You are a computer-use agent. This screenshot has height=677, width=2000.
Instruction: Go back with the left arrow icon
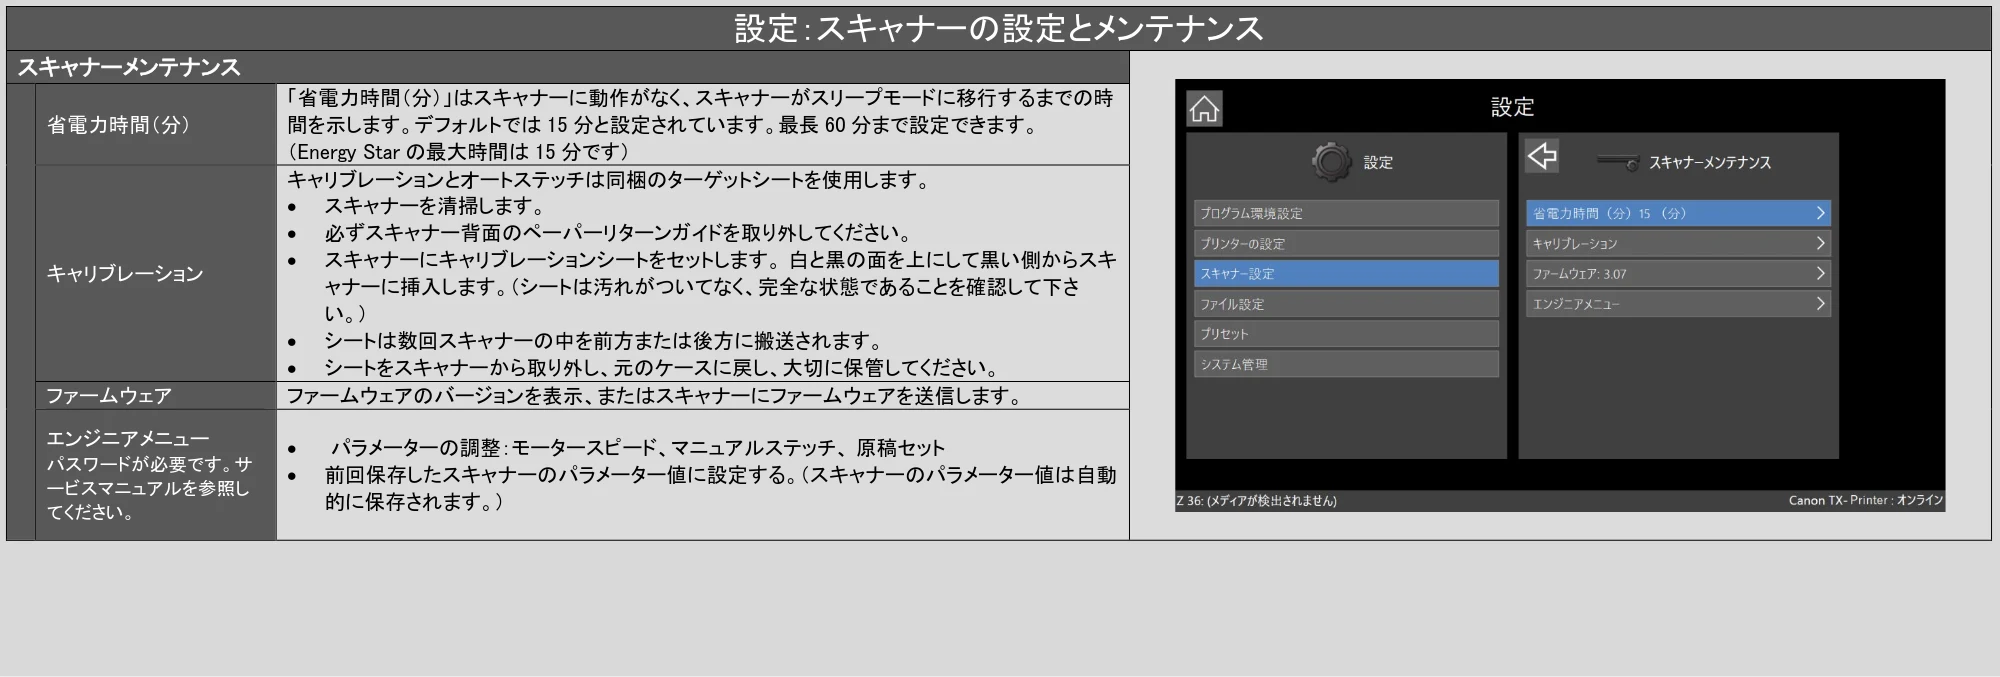1542,156
